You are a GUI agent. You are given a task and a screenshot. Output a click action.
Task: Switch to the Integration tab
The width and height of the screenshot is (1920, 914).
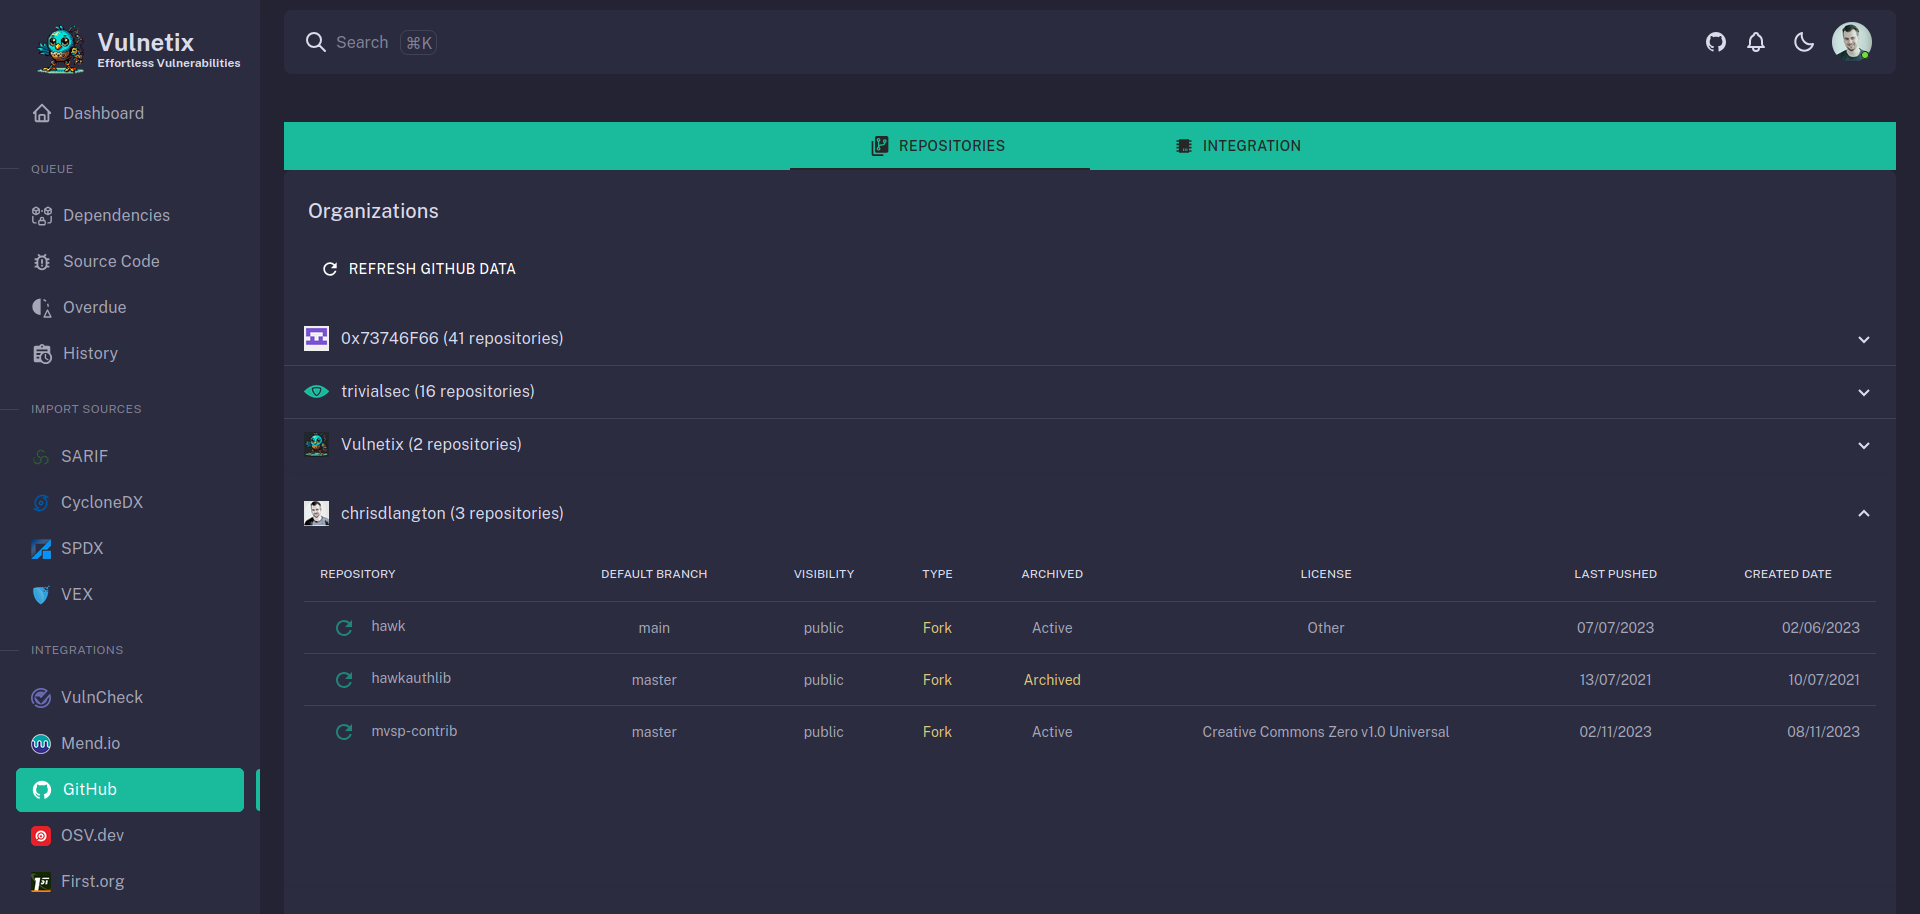(1239, 146)
